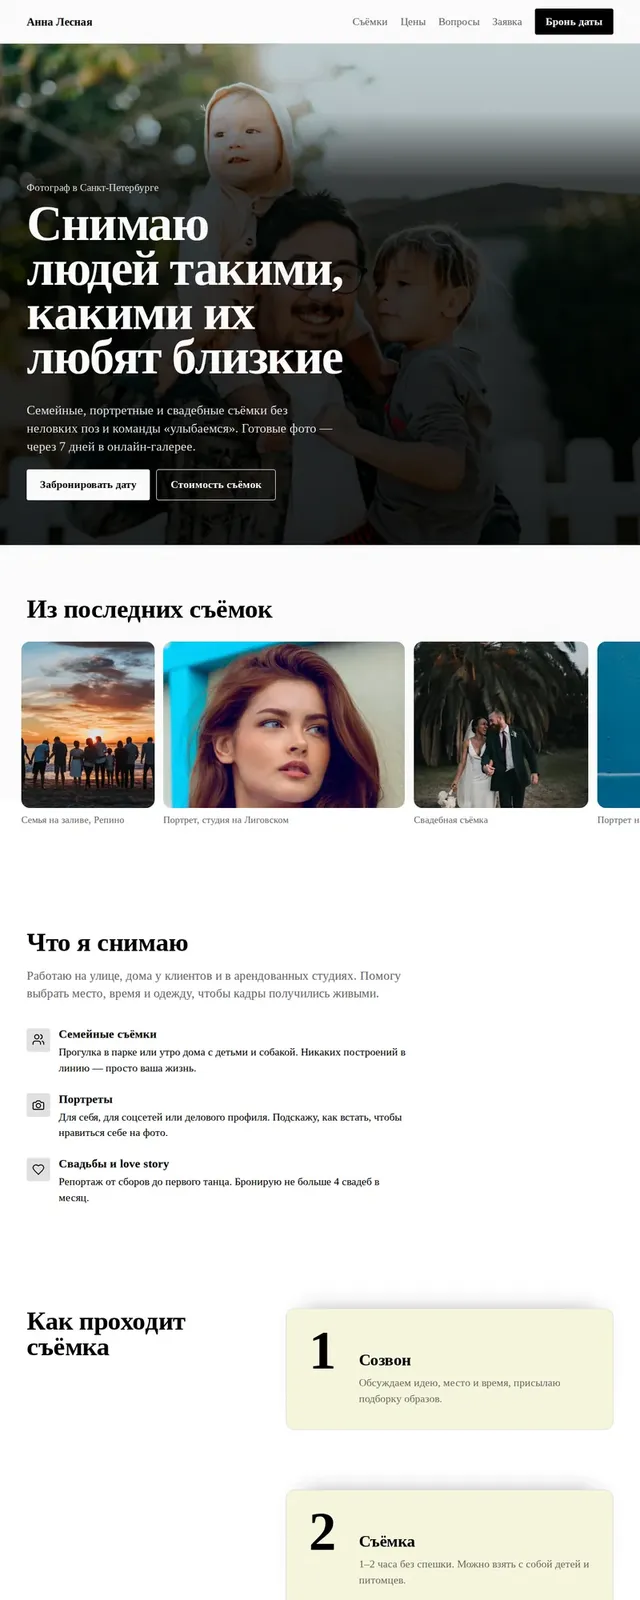Click the Созвон step card title
The width and height of the screenshot is (640, 1600).
click(385, 1360)
